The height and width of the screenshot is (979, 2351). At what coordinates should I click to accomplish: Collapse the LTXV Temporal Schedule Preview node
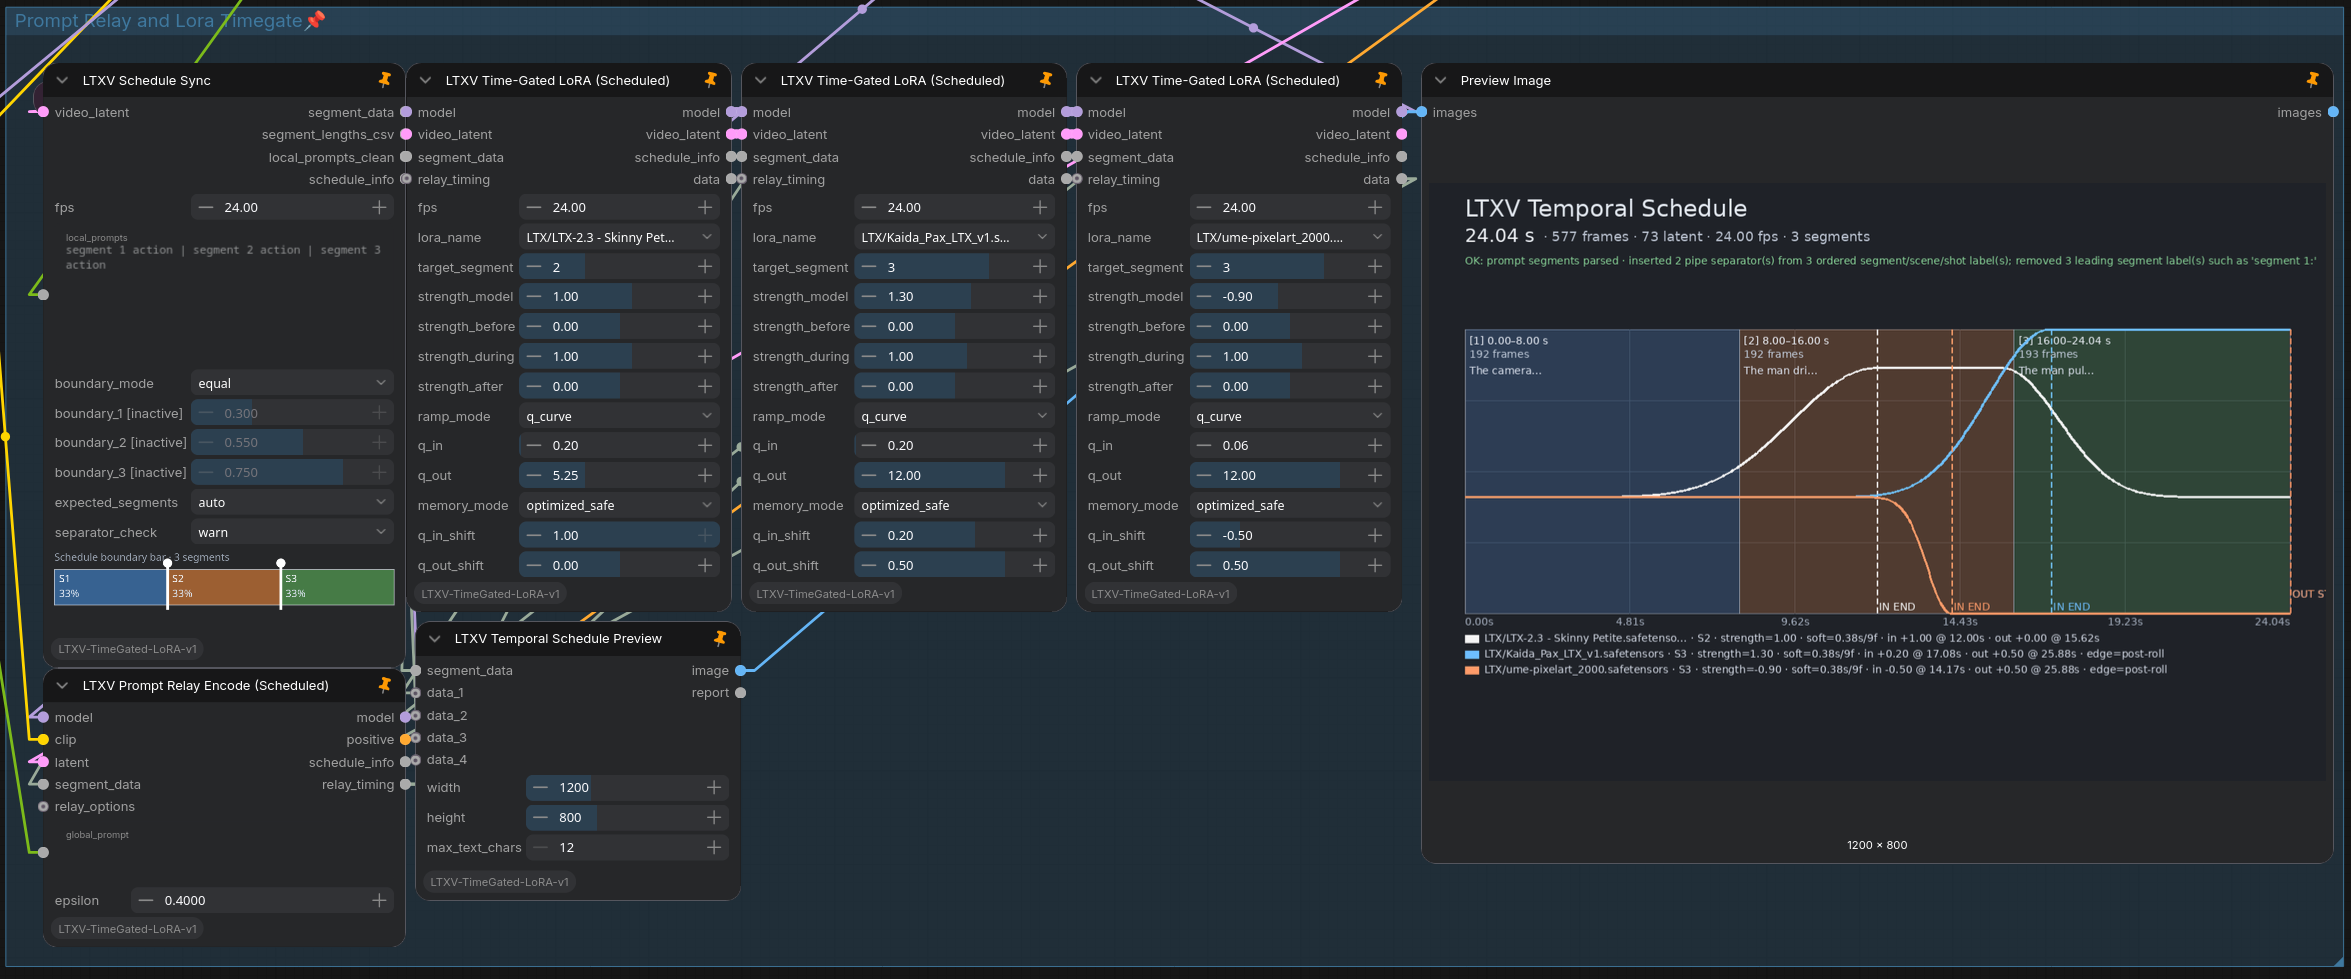click(x=434, y=638)
